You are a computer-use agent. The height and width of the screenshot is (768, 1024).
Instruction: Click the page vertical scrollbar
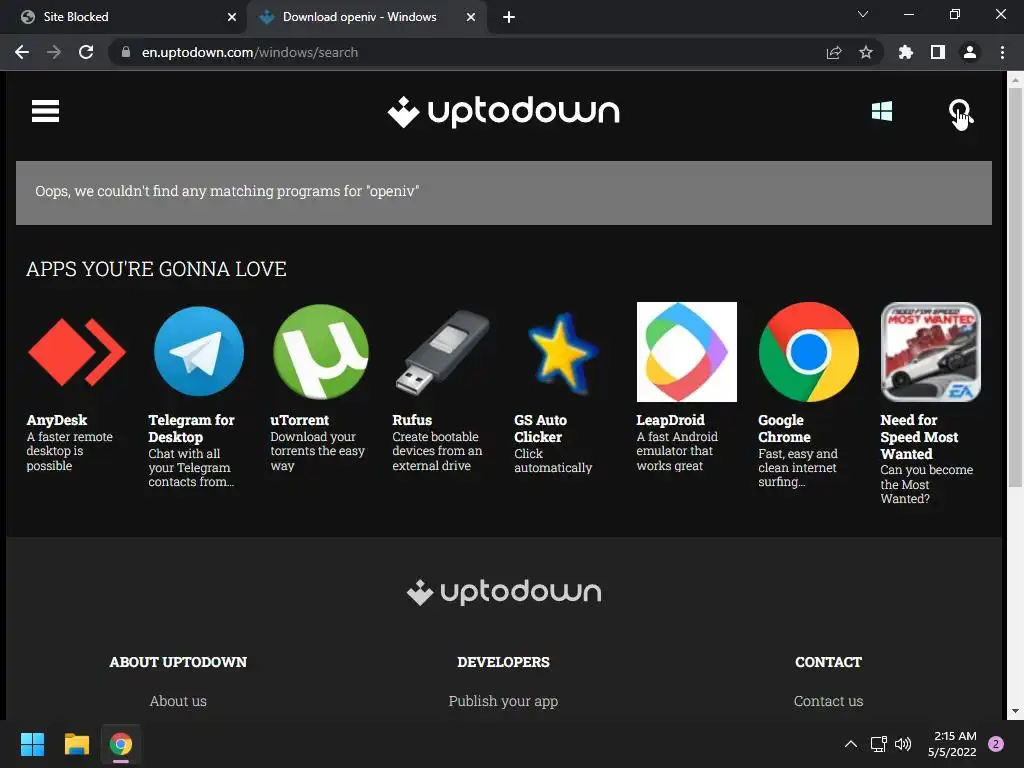point(1015,287)
